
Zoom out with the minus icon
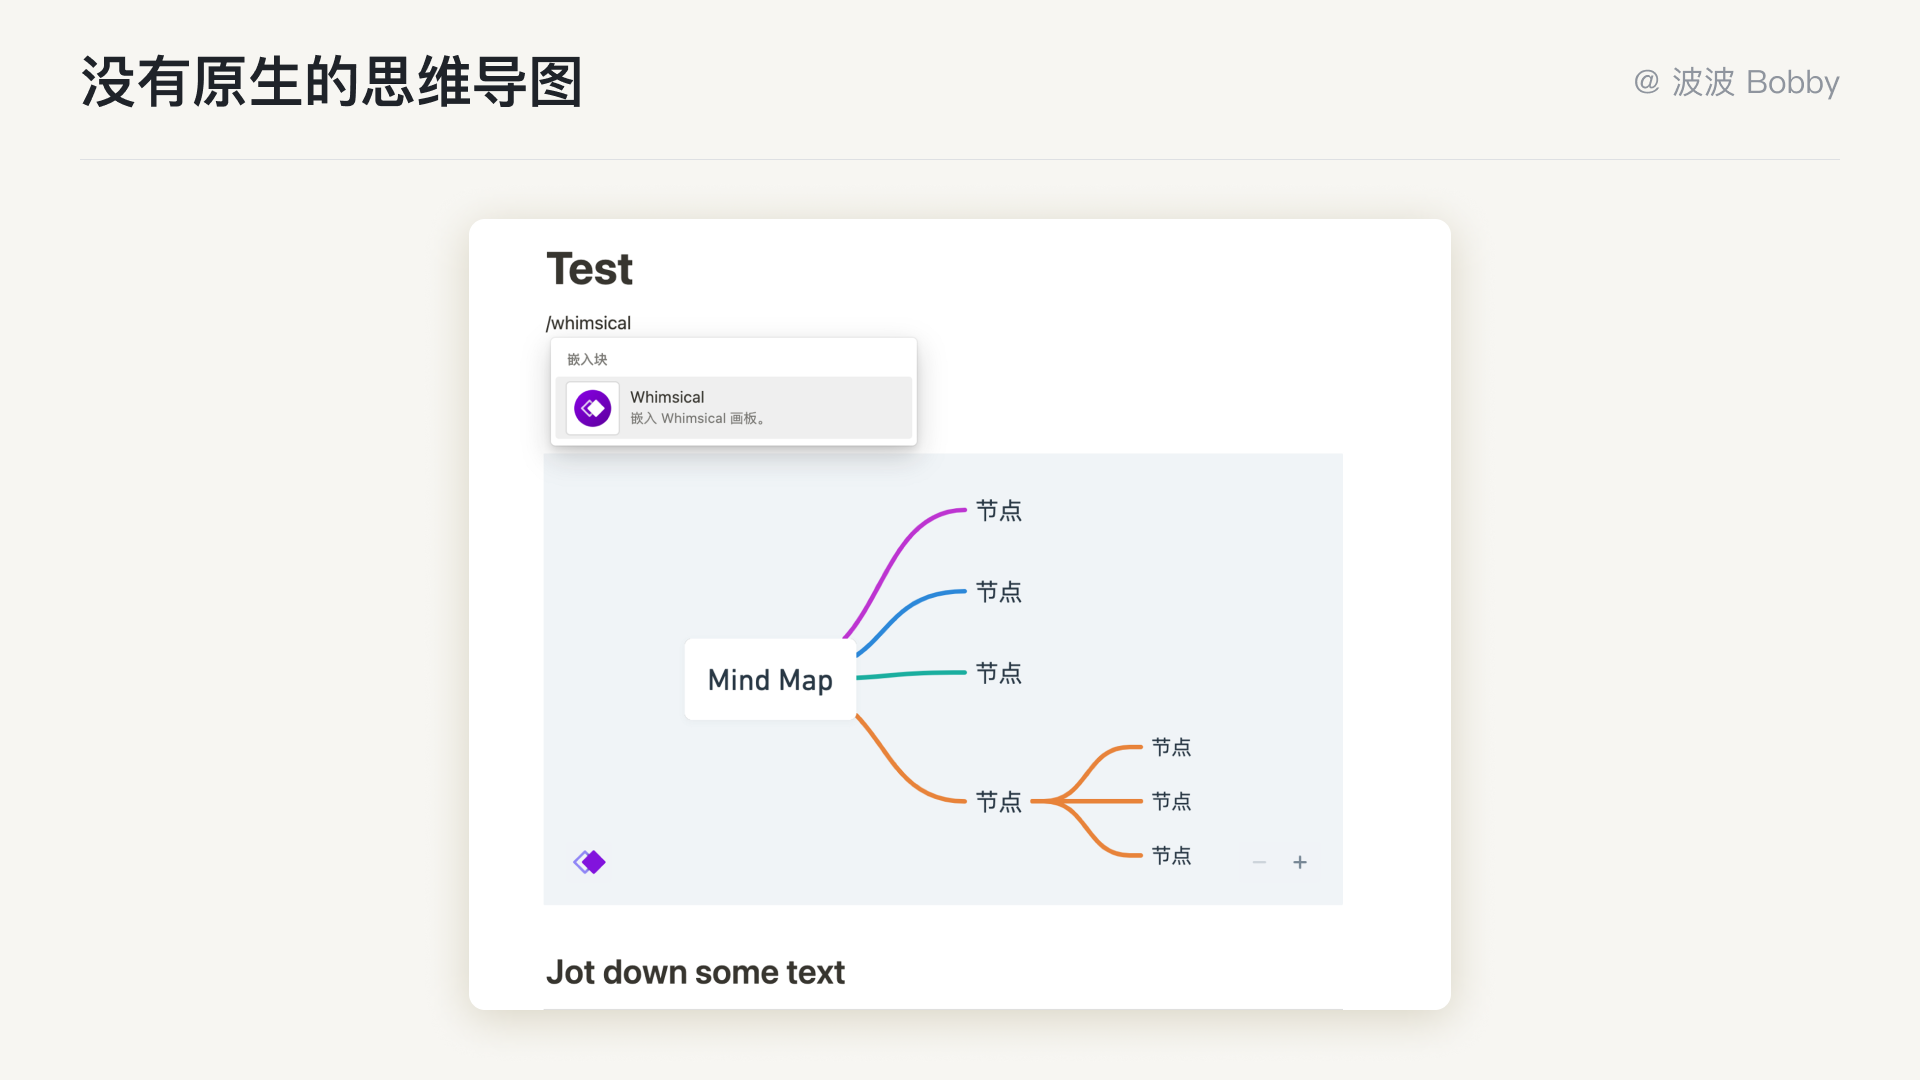pyautogui.click(x=1259, y=862)
